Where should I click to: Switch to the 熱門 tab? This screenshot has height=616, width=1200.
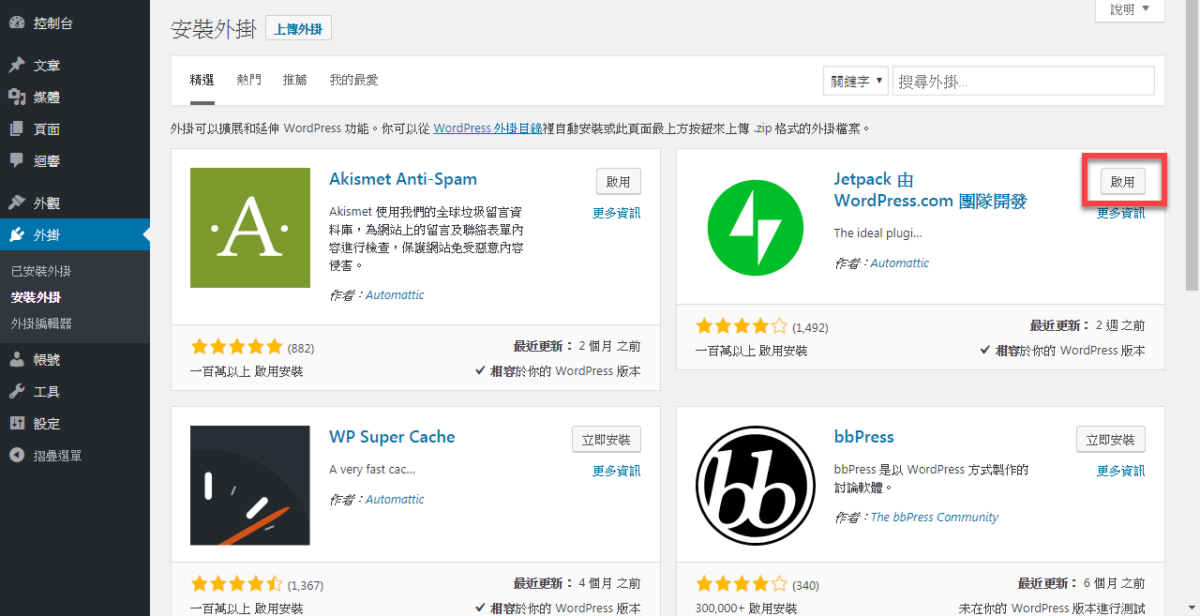point(249,80)
